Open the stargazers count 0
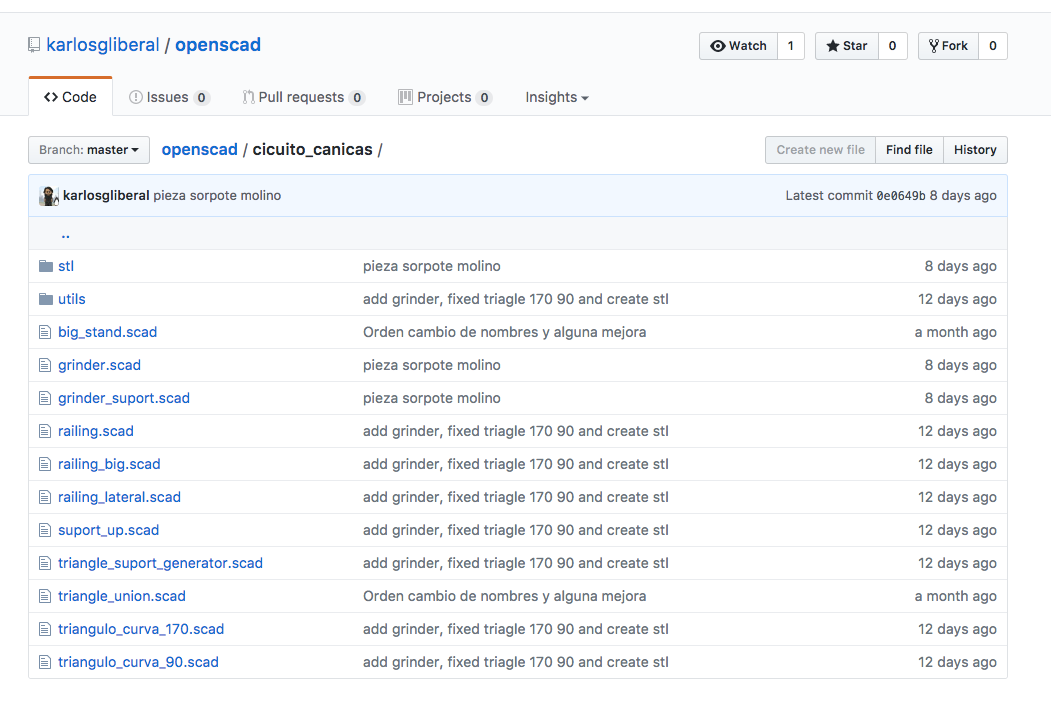This screenshot has width=1051, height=704. [893, 46]
